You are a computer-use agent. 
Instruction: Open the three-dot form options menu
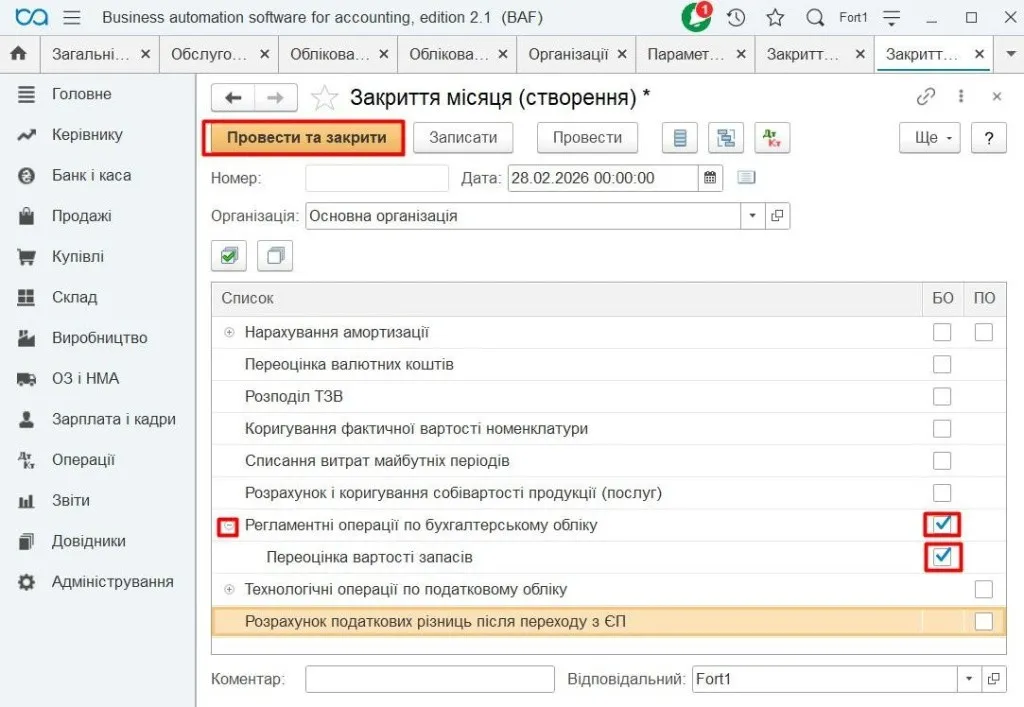click(x=961, y=97)
